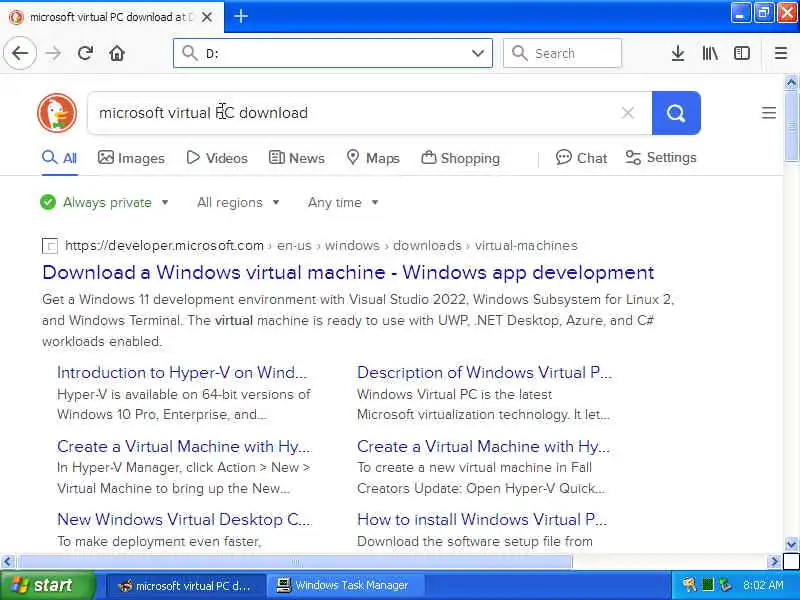Screen dimensions: 800x600
Task: Go back to the previous page
Action: [x=20, y=53]
